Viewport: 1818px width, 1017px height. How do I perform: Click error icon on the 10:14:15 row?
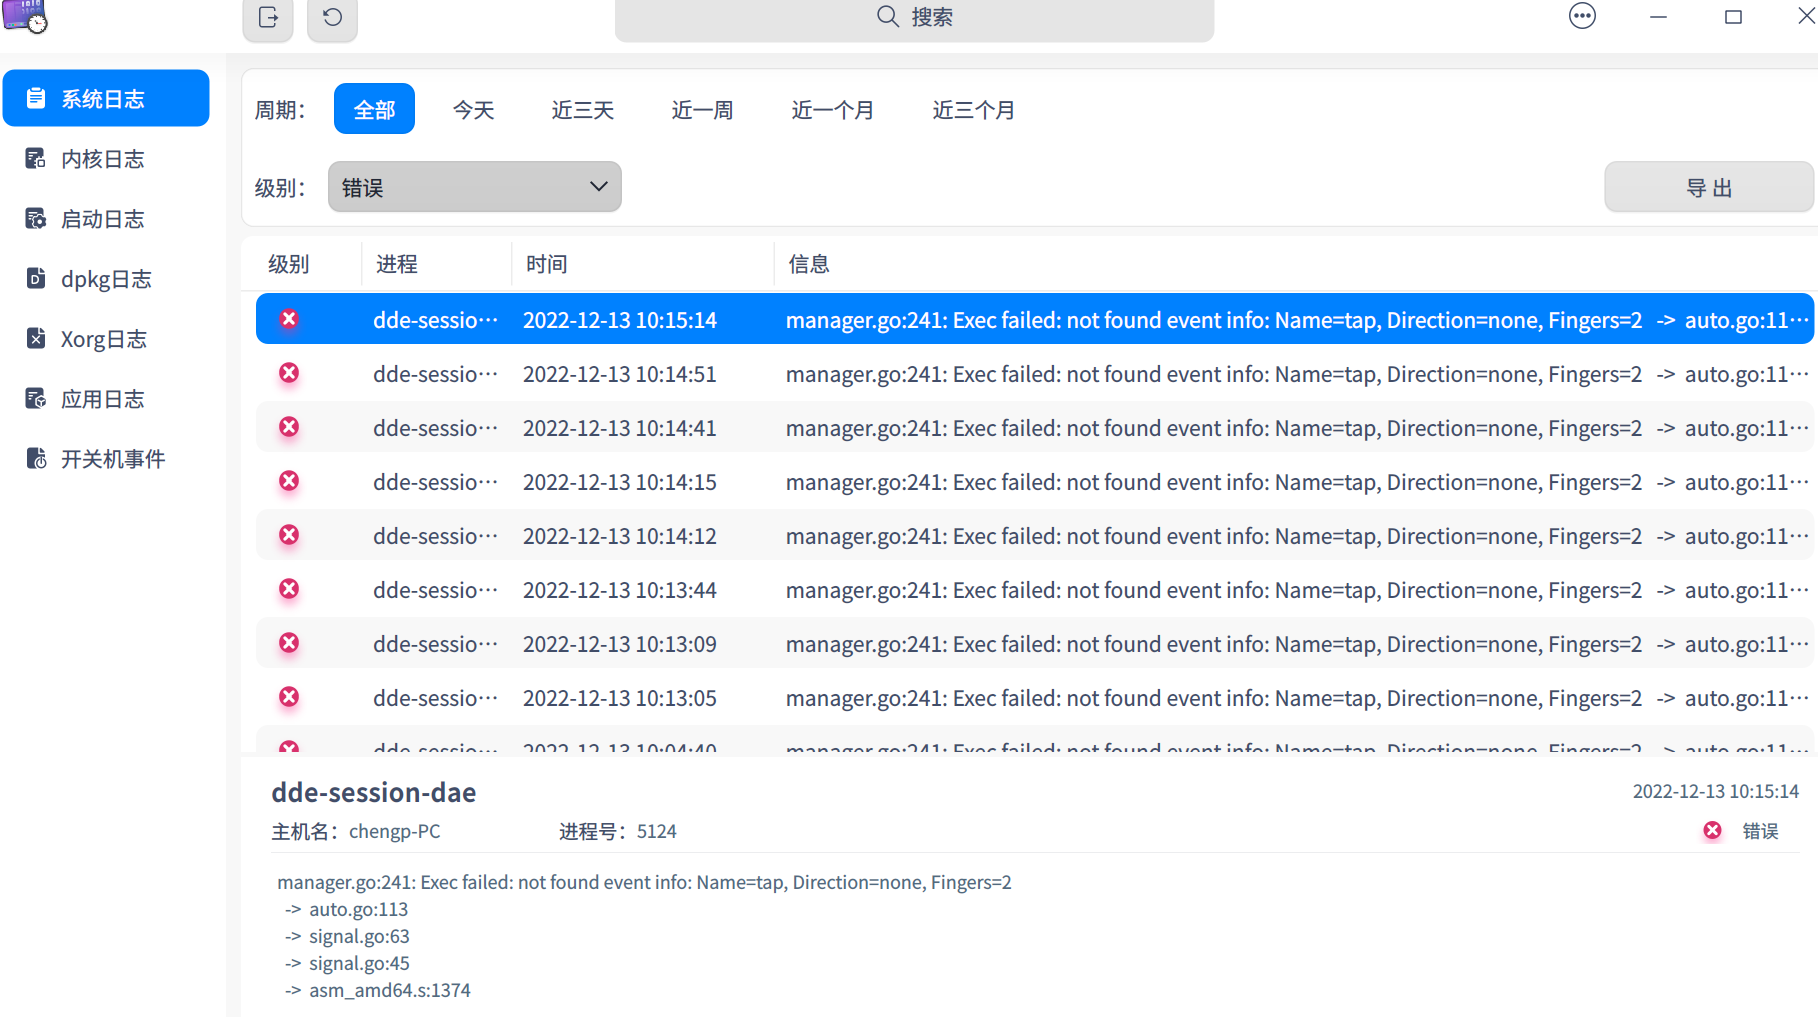click(289, 481)
